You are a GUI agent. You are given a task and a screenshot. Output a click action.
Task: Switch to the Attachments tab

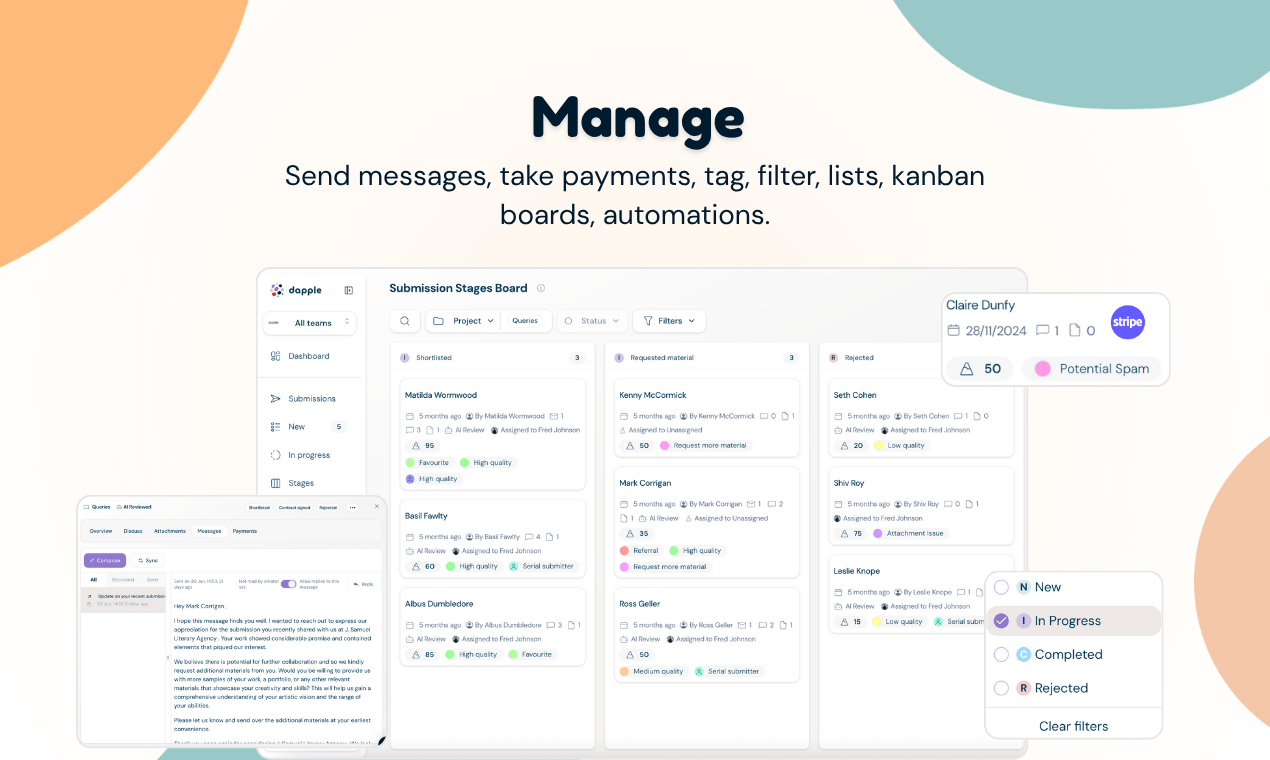(x=170, y=531)
